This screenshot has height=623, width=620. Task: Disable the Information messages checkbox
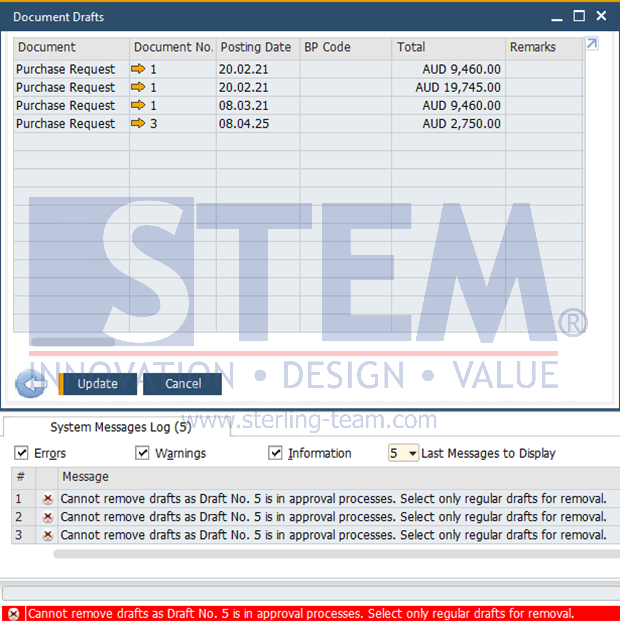pyautogui.click(x=276, y=453)
